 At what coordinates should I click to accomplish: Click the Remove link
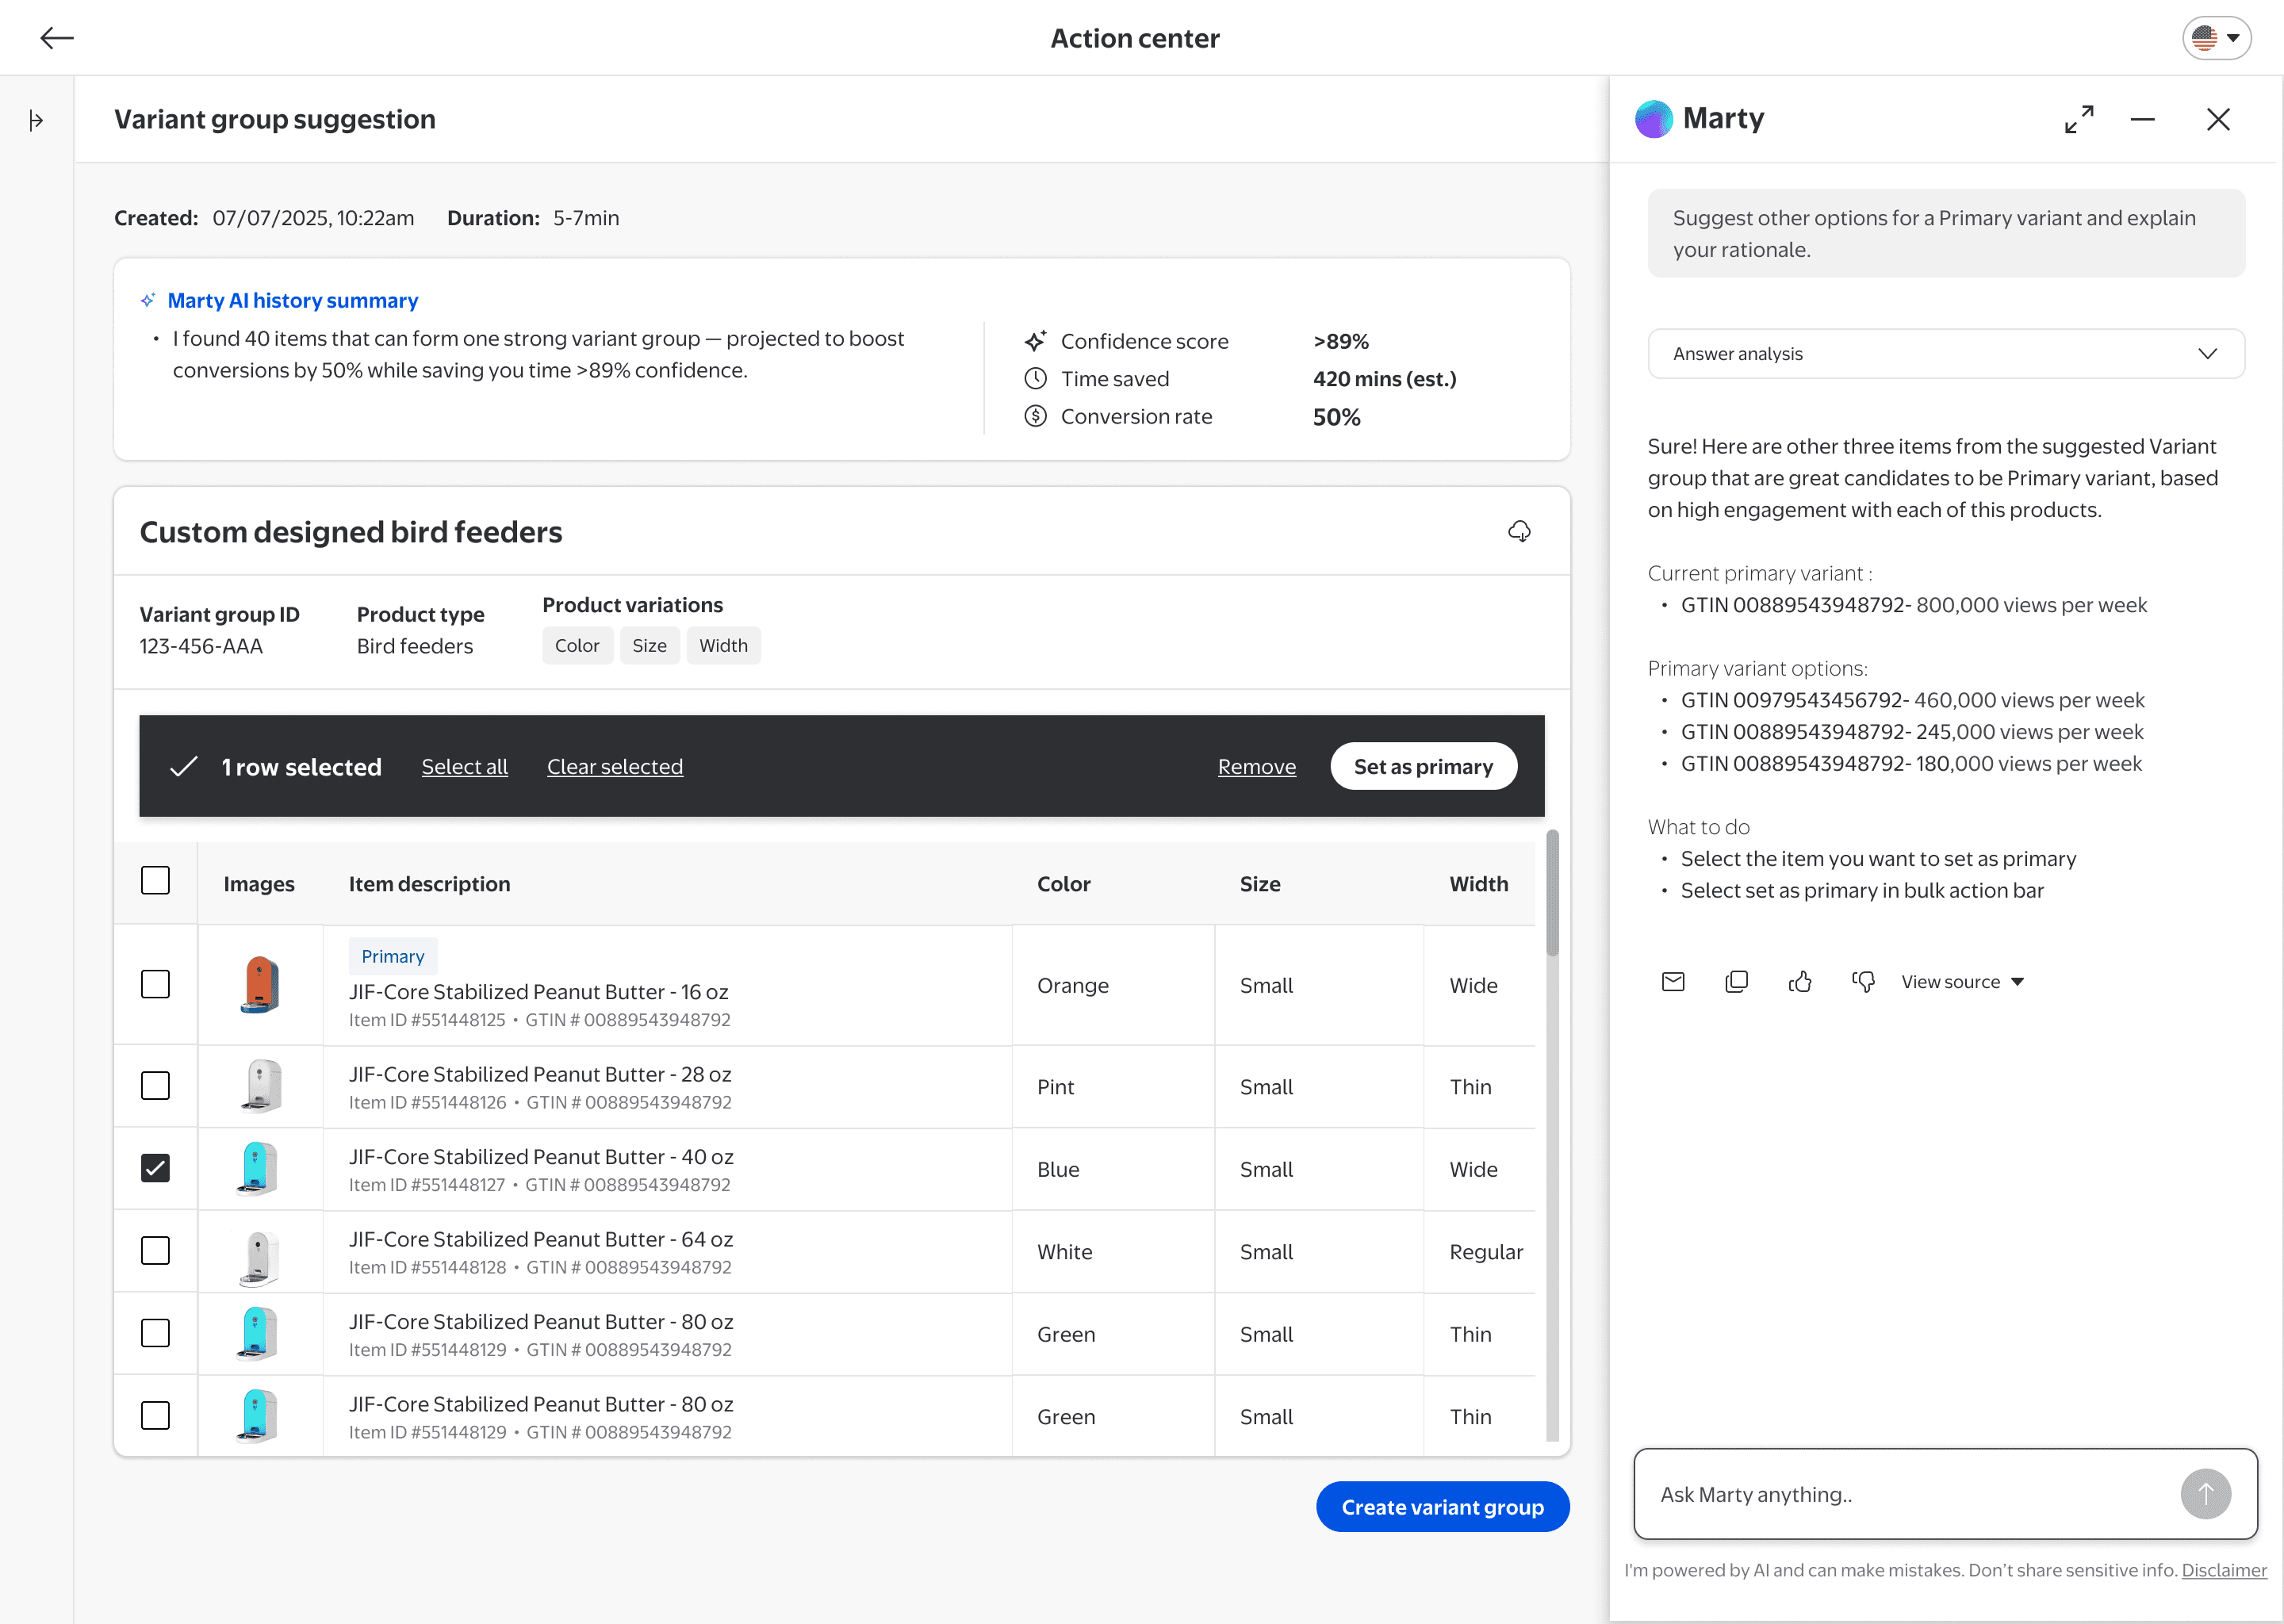(x=1257, y=767)
